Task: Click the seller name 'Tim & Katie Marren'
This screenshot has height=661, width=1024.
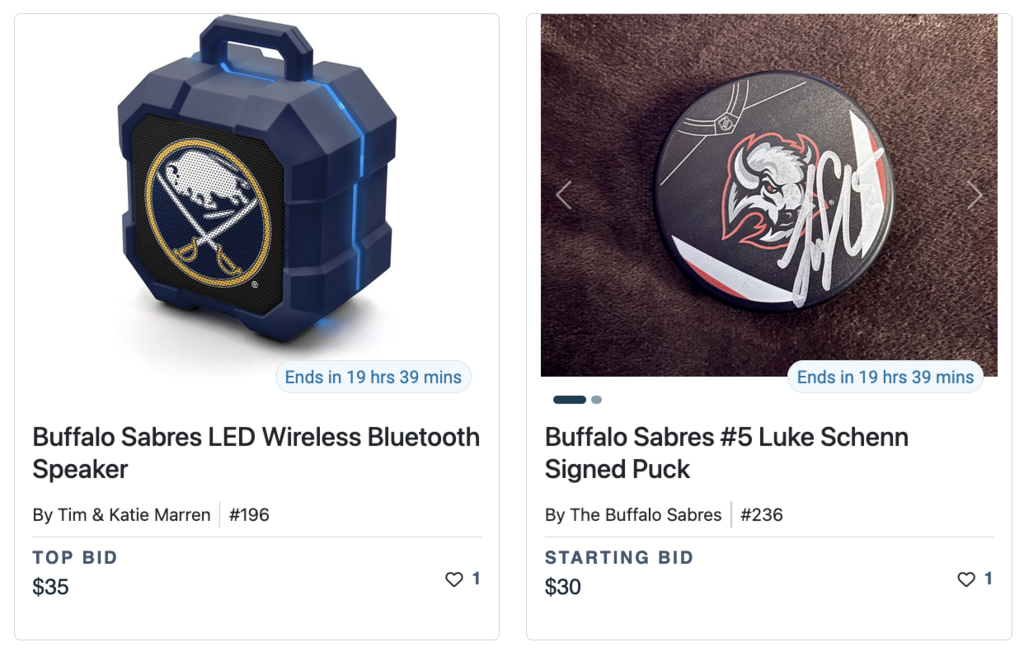Action: [121, 514]
